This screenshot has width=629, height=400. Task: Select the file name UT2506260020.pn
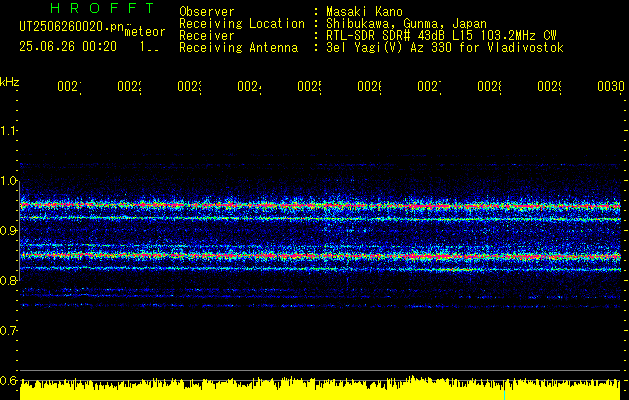coord(71,26)
